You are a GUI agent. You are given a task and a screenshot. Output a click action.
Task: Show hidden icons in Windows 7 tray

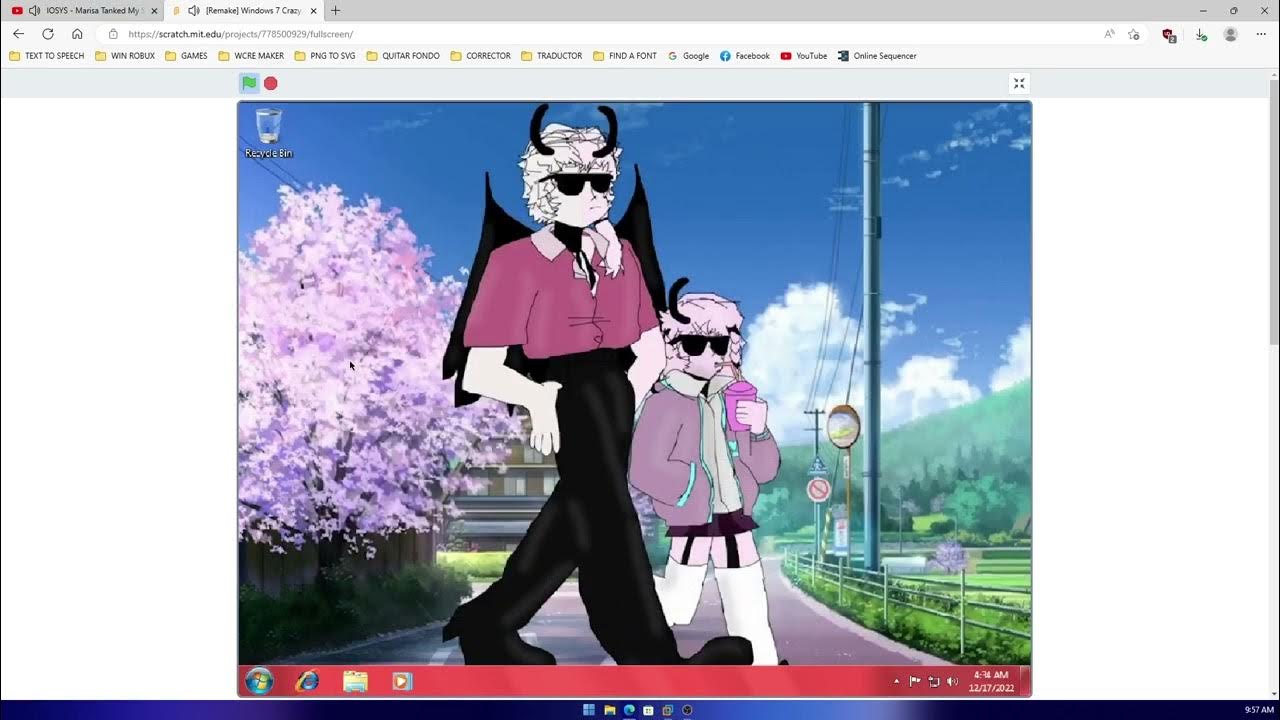pos(896,681)
